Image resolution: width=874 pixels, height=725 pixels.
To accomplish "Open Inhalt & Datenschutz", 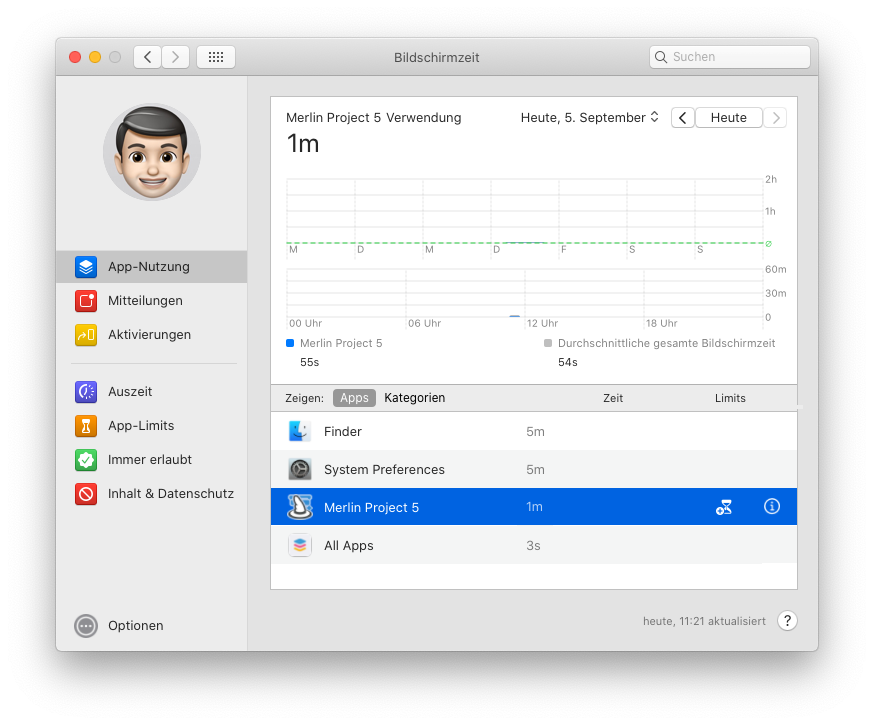I will (x=170, y=494).
